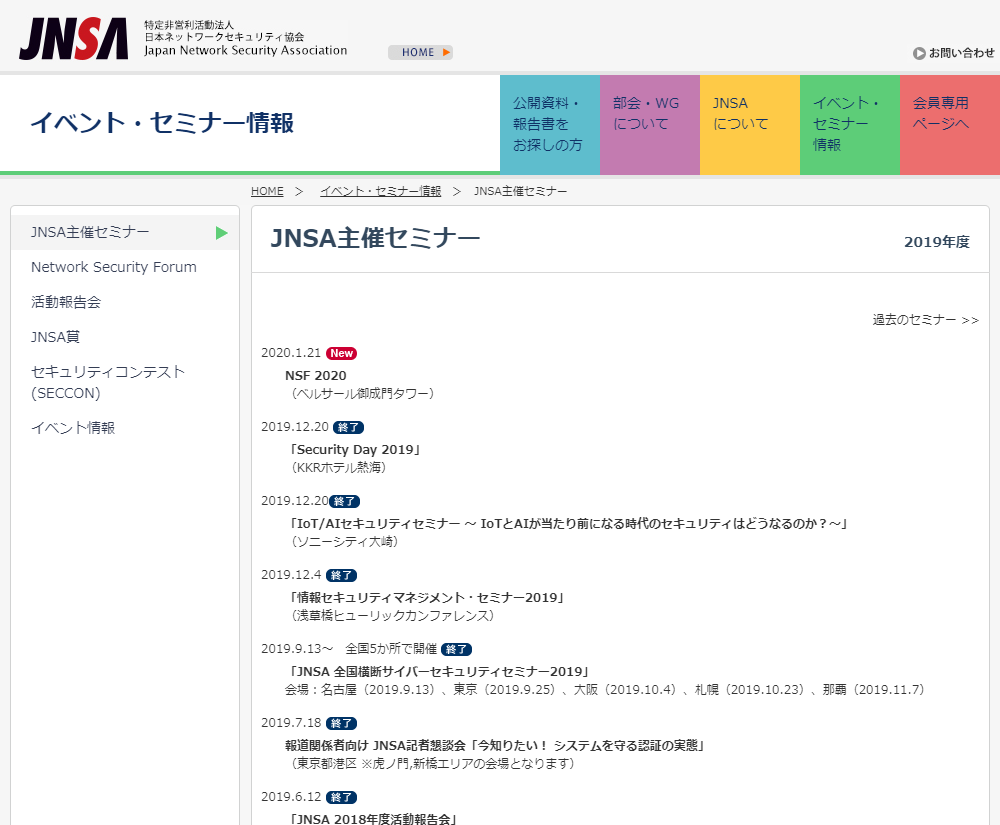
Task: Open 活動報告会 in the sidebar
Action: click(x=66, y=302)
